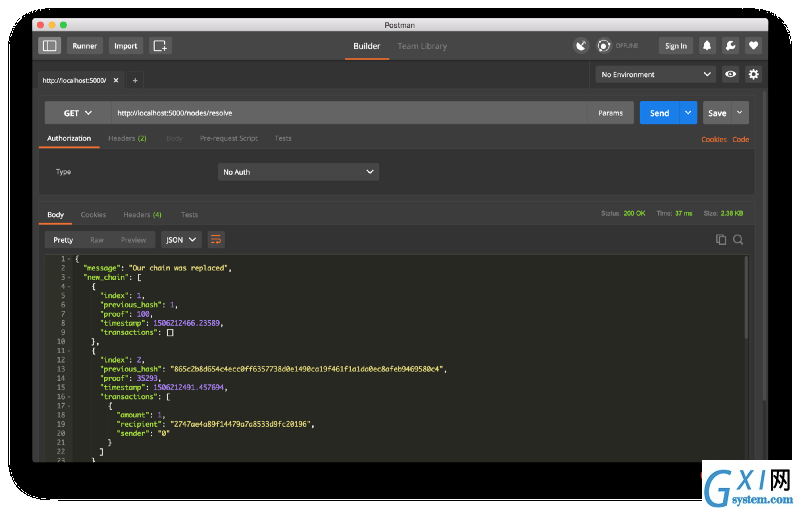
Task: Open the Pre-request Script tab
Action: [229, 138]
